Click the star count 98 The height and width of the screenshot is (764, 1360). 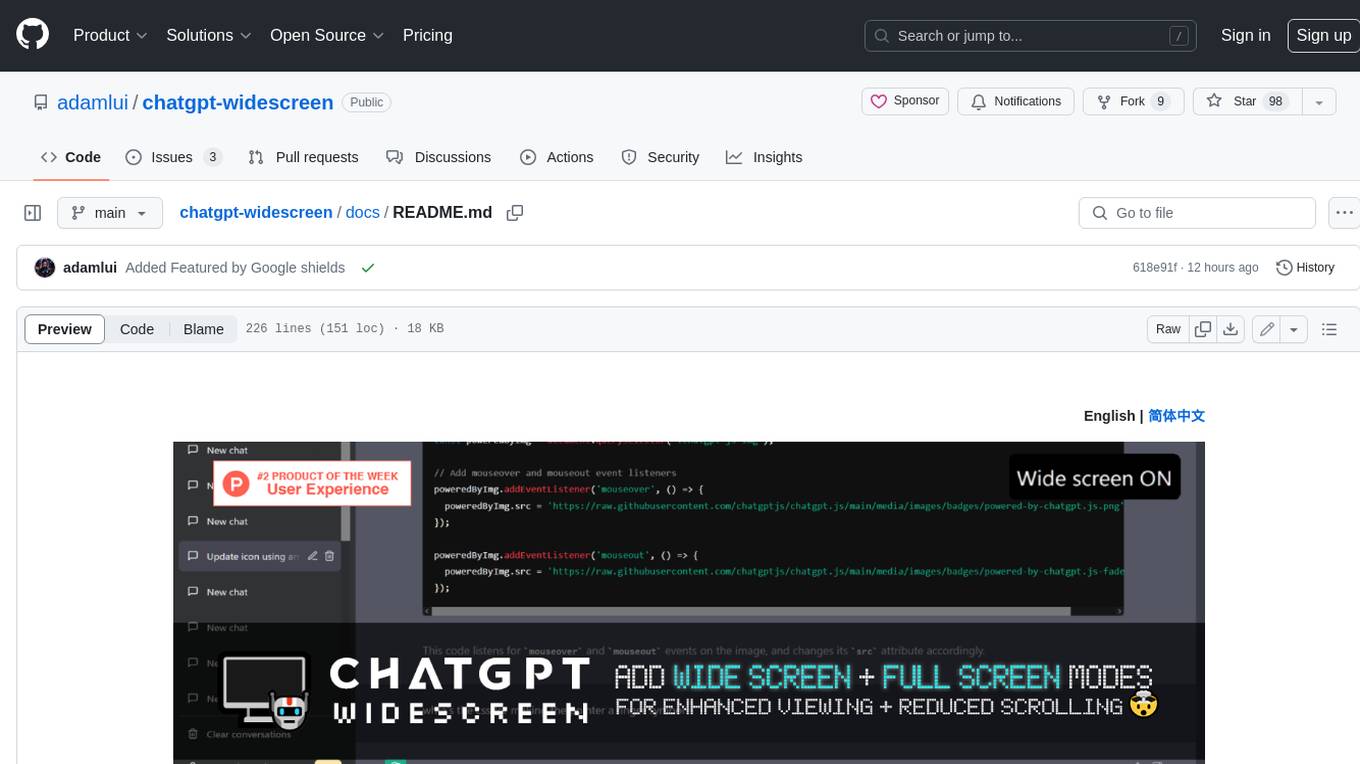[1275, 101]
